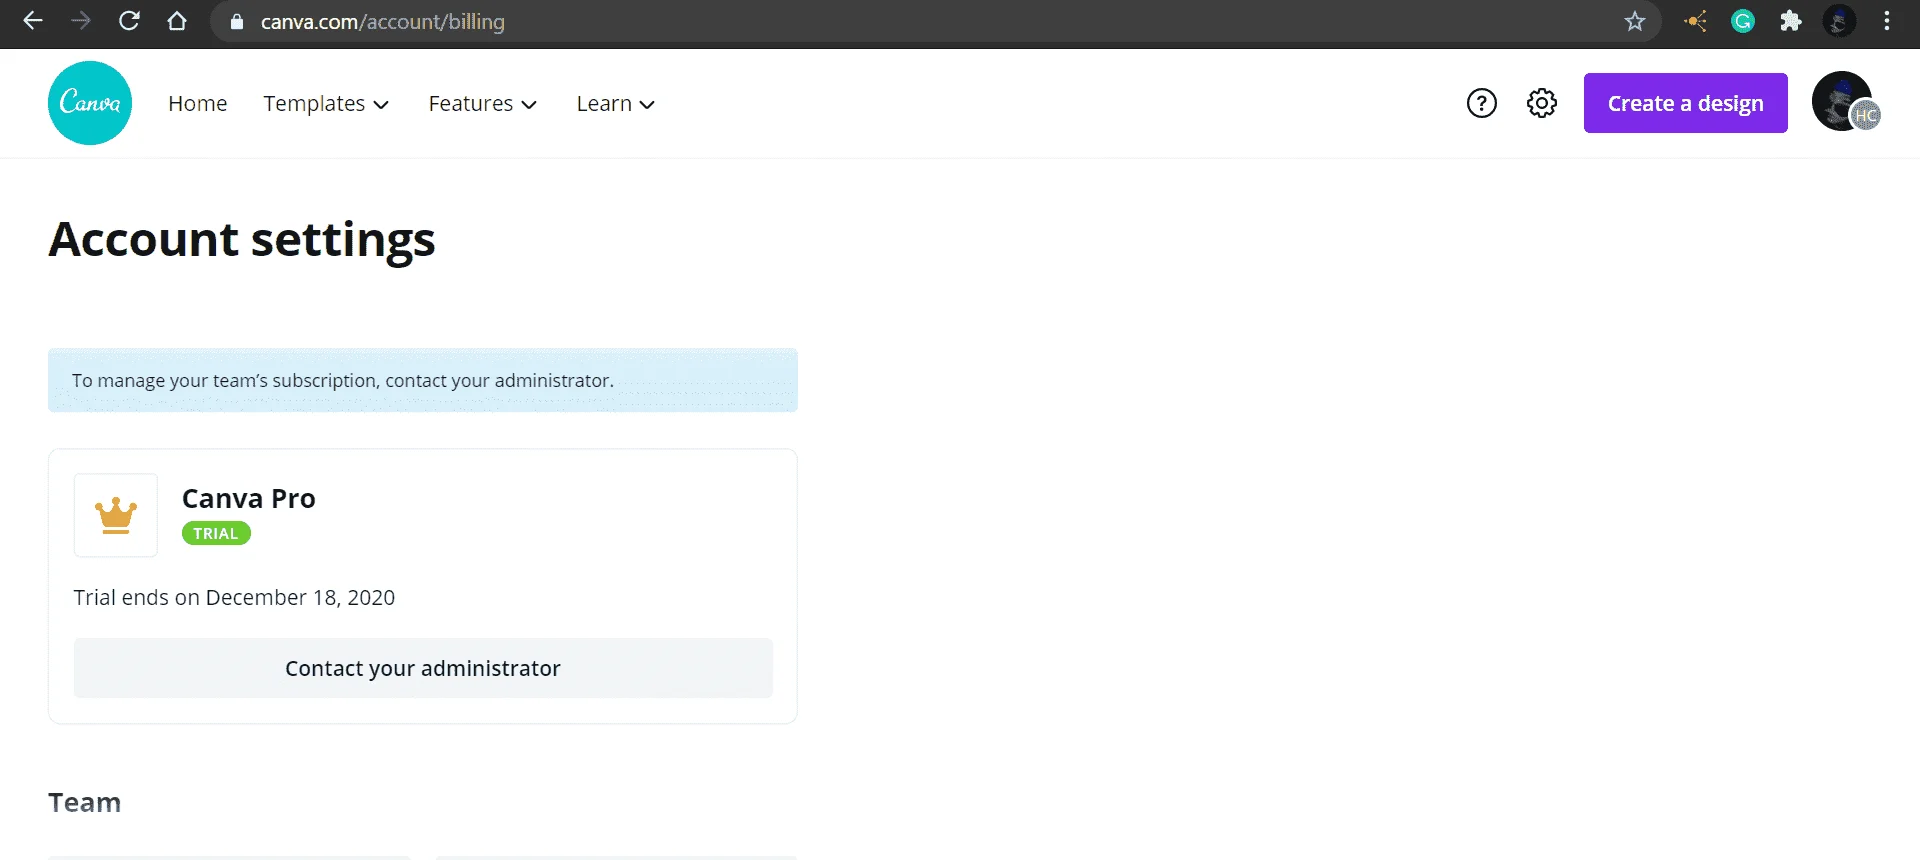Click the browser forward arrow
1920x860 pixels.
(x=81, y=21)
